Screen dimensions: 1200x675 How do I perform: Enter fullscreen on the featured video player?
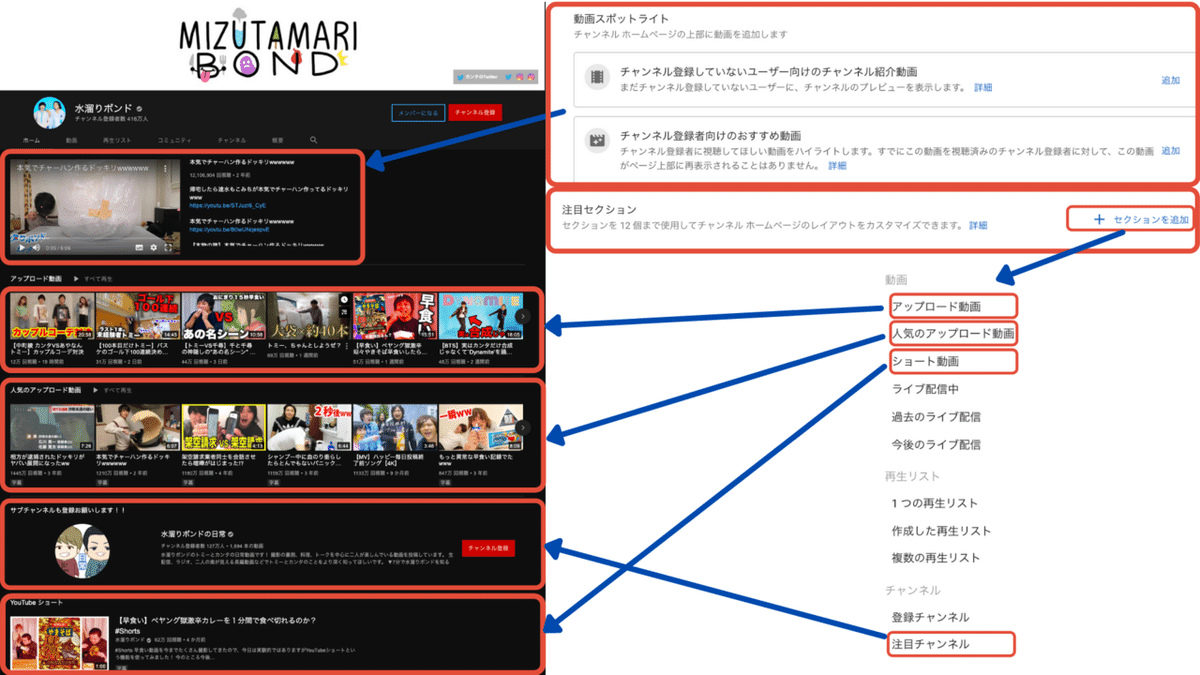point(169,247)
